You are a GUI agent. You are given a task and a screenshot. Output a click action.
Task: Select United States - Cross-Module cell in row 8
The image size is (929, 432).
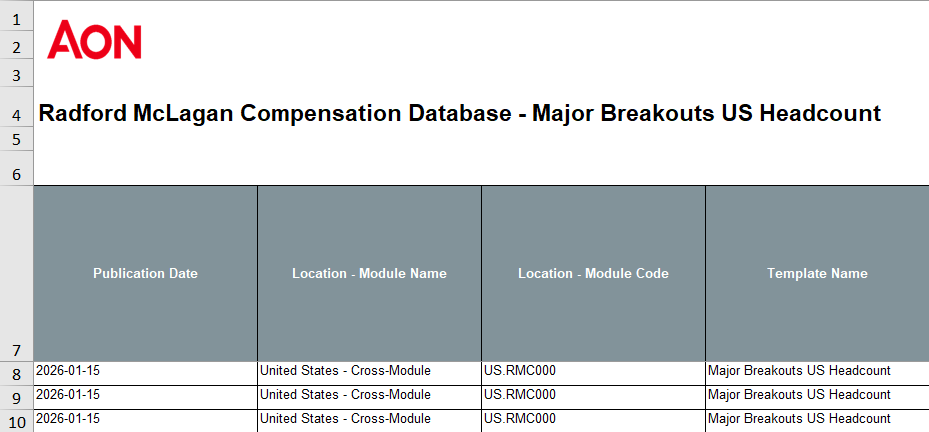[369, 371]
